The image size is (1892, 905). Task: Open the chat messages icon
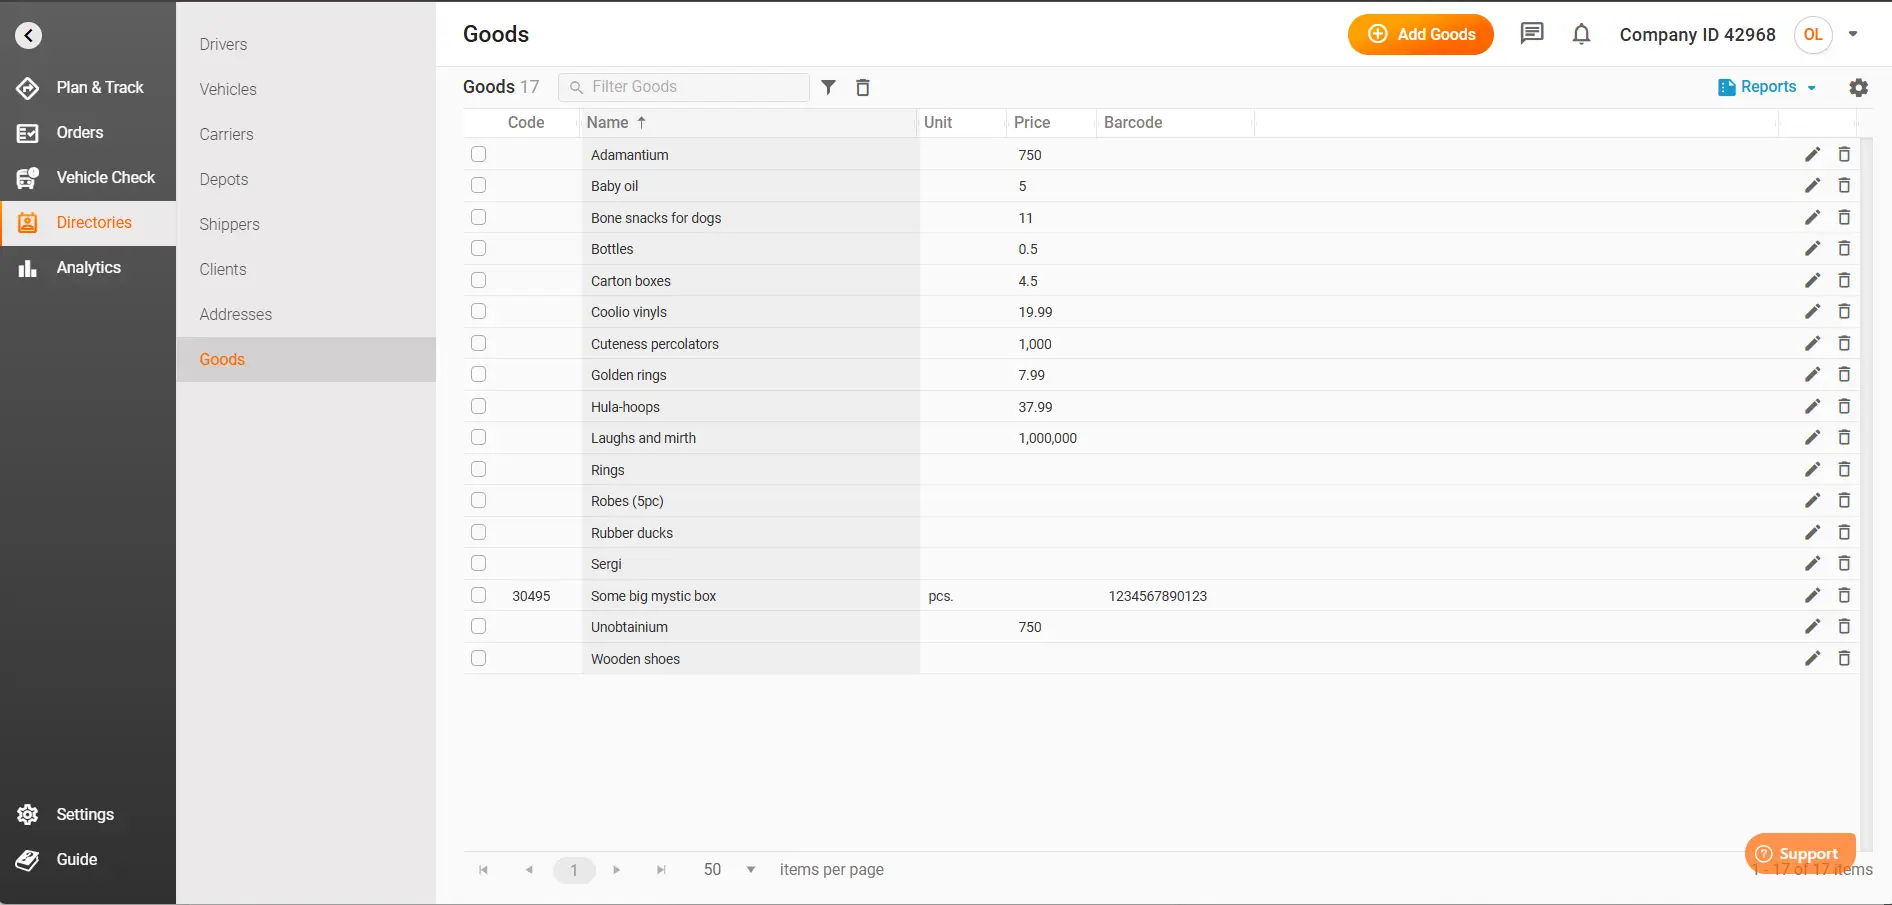click(x=1531, y=34)
